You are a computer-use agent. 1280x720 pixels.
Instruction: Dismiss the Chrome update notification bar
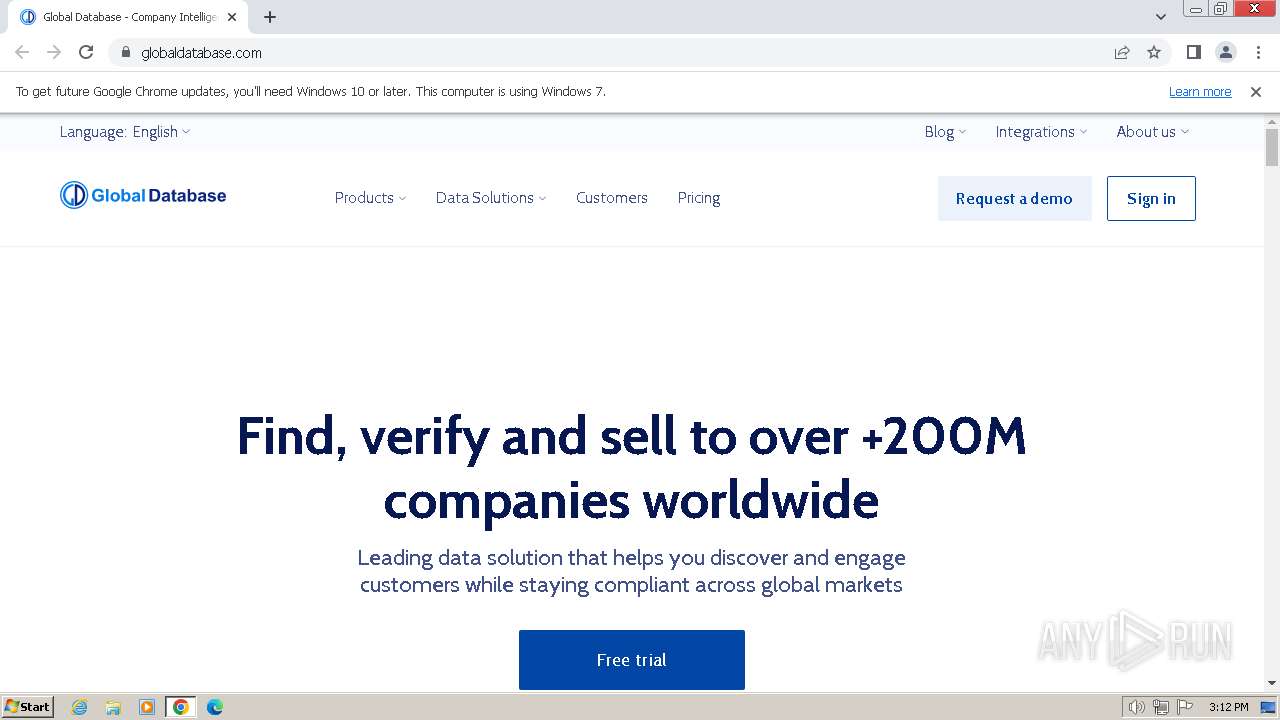click(x=1256, y=91)
